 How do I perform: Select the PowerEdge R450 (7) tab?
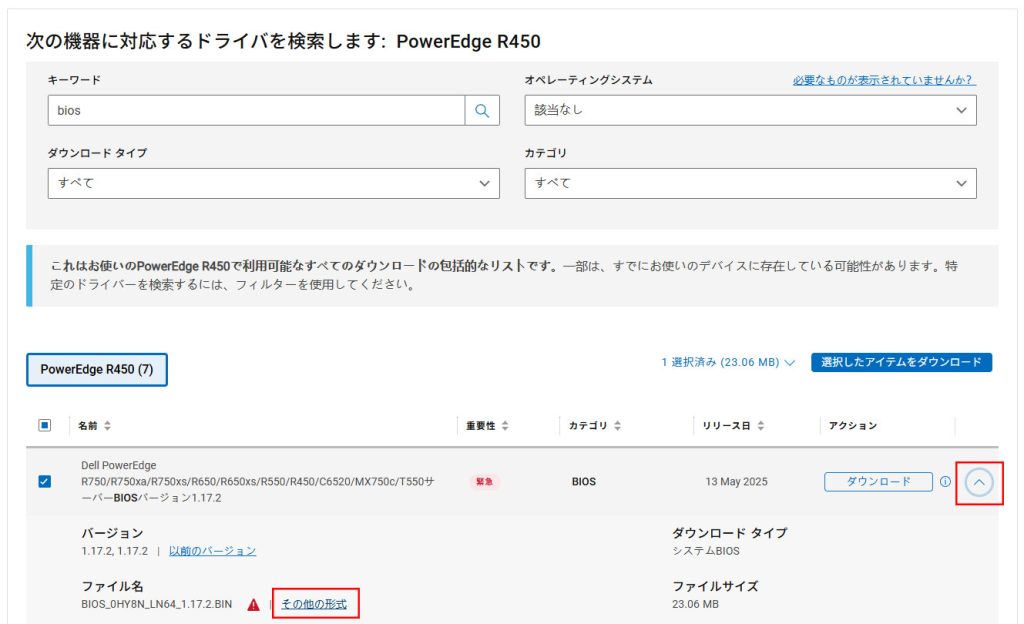click(x=97, y=369)
